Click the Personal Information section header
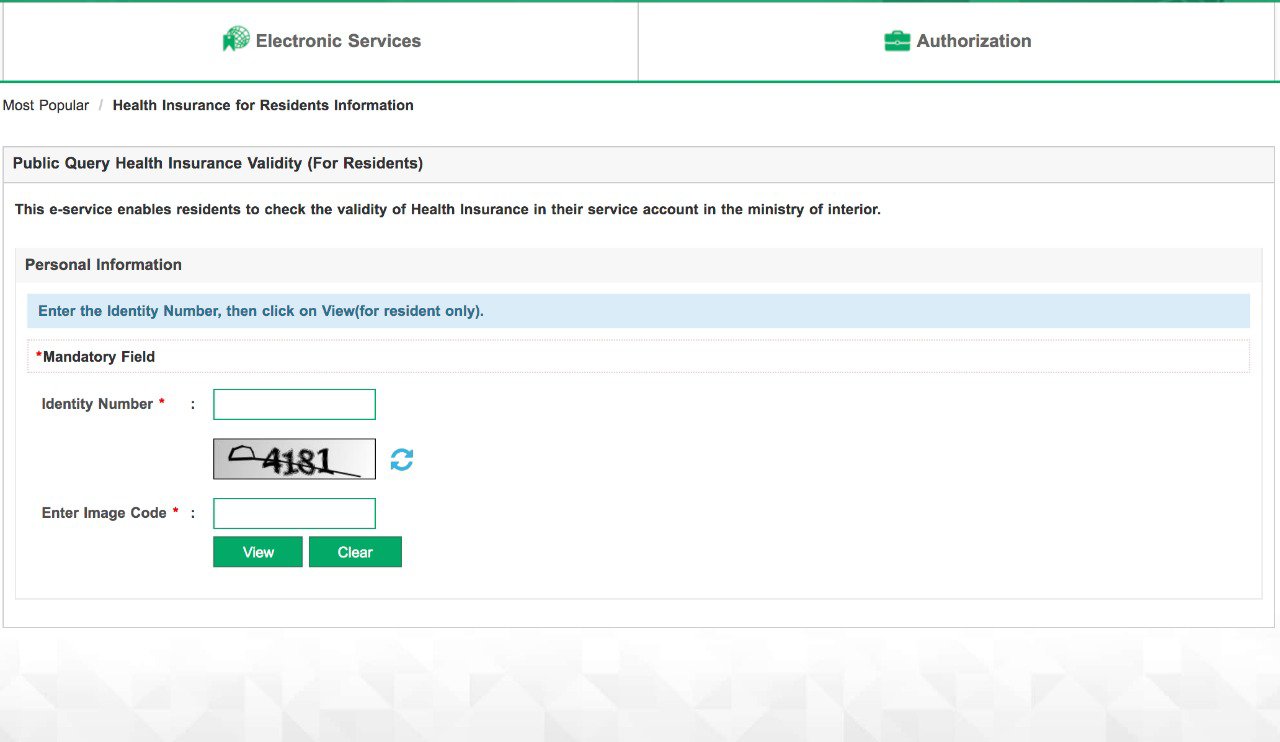 click(x=103, y=265)
